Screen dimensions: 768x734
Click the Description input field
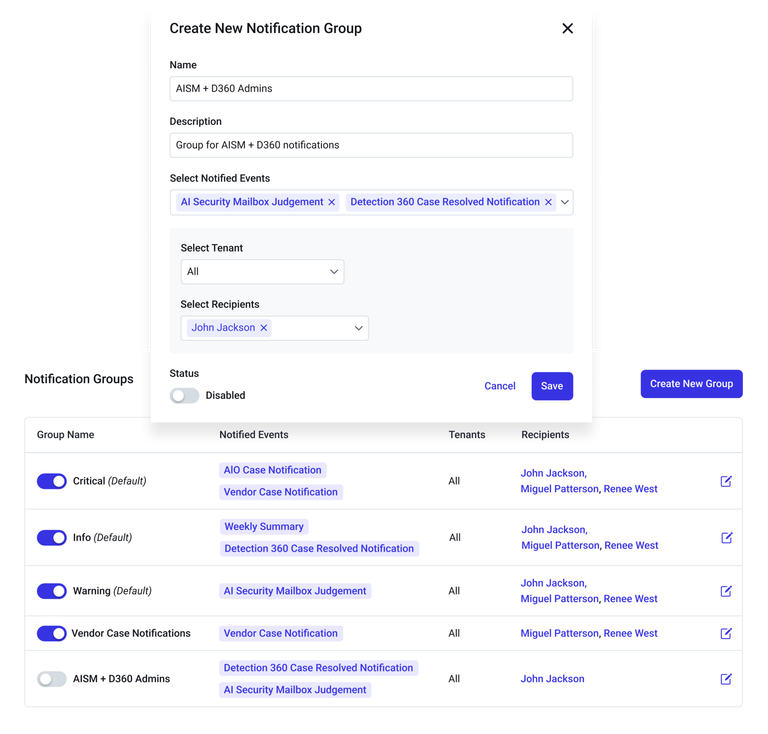pos(371,145)
